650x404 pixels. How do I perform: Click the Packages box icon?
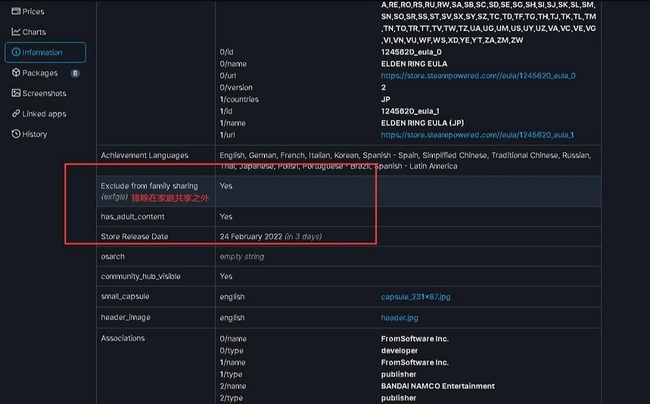(x=16, y=73)
